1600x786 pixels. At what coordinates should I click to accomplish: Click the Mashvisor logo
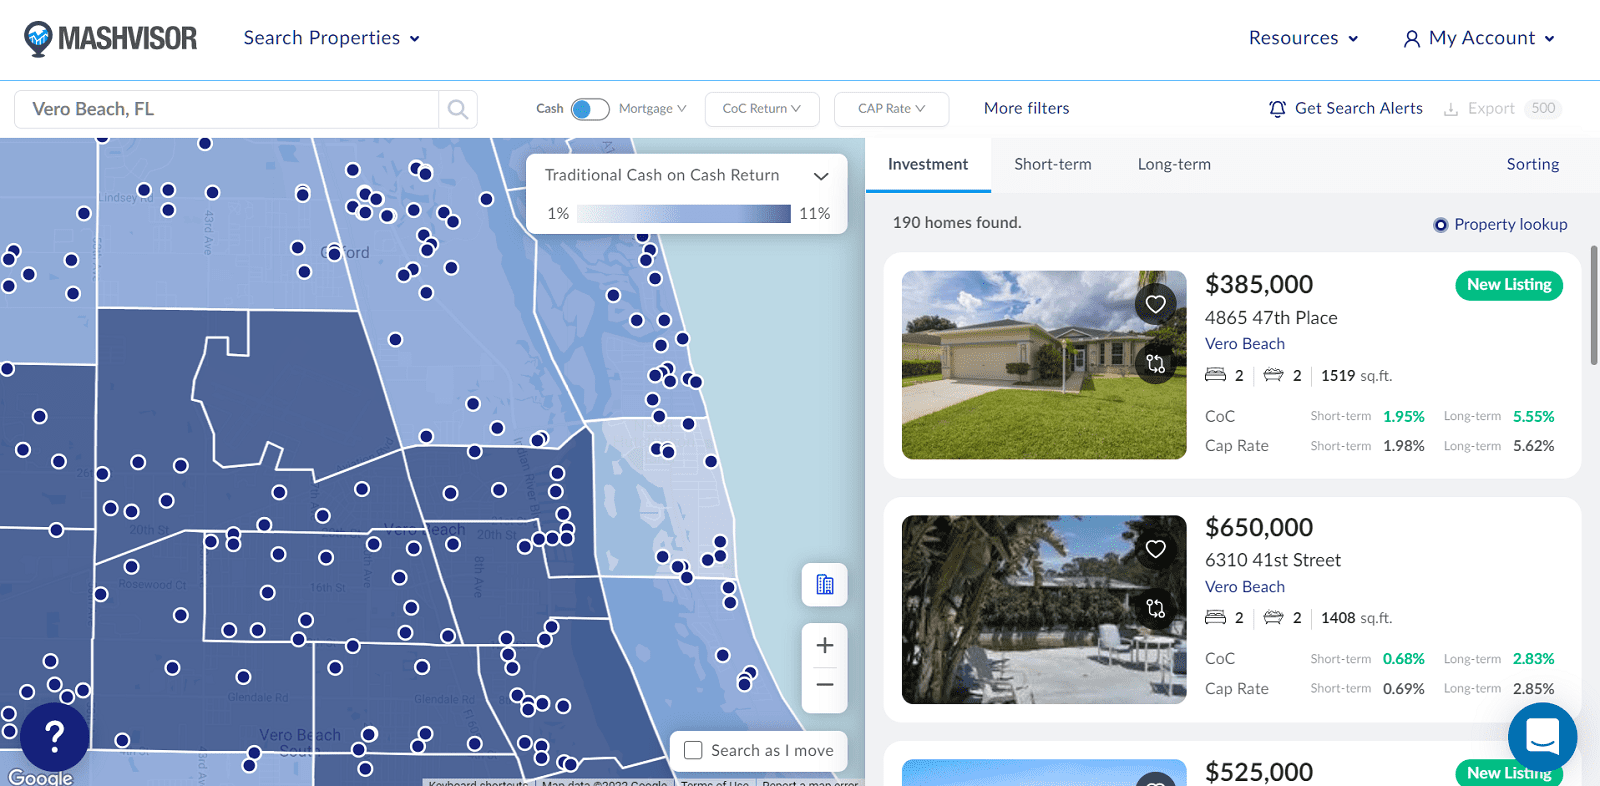(x=110, y=38)
